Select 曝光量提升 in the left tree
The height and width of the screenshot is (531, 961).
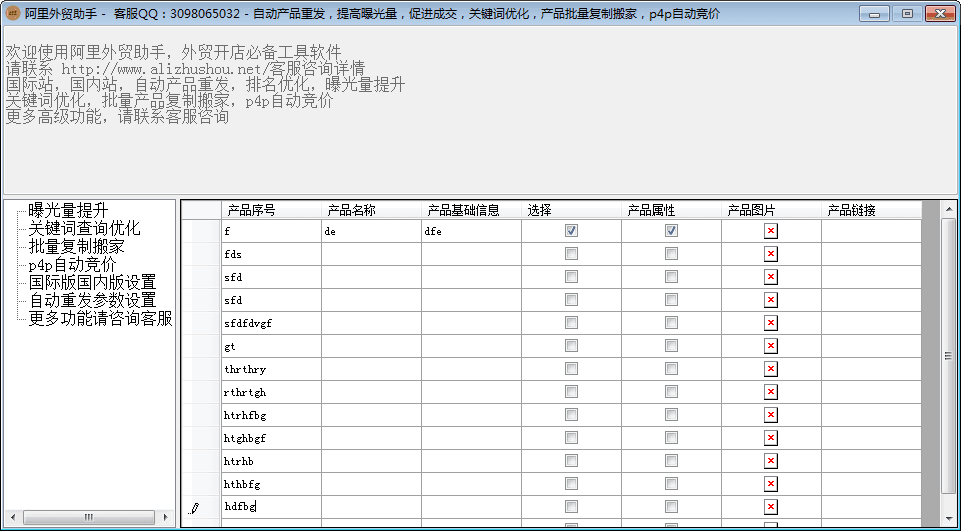68,210
